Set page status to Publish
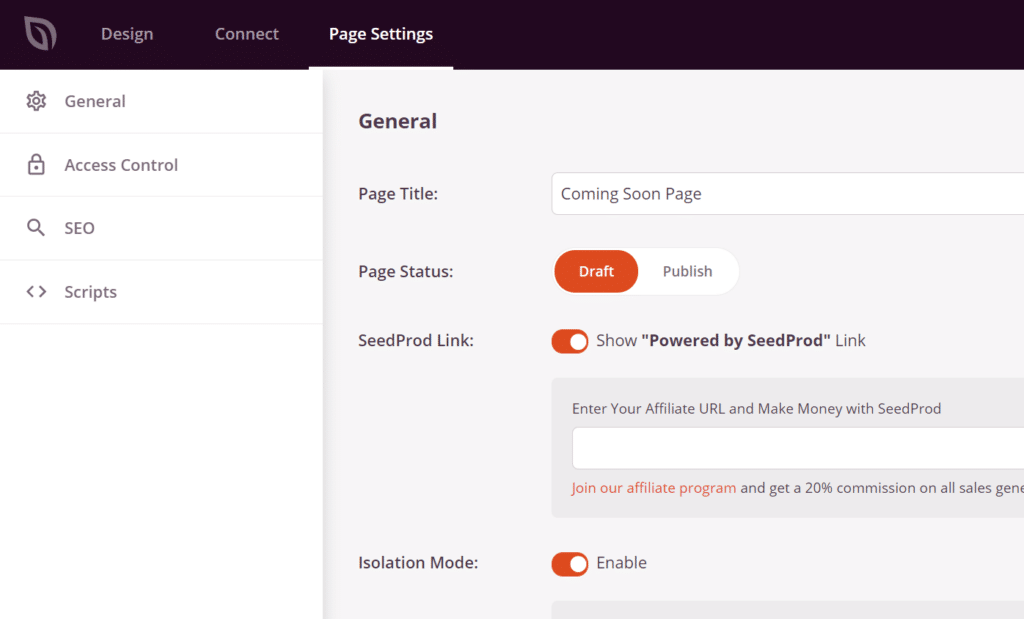 pos(688,271)
